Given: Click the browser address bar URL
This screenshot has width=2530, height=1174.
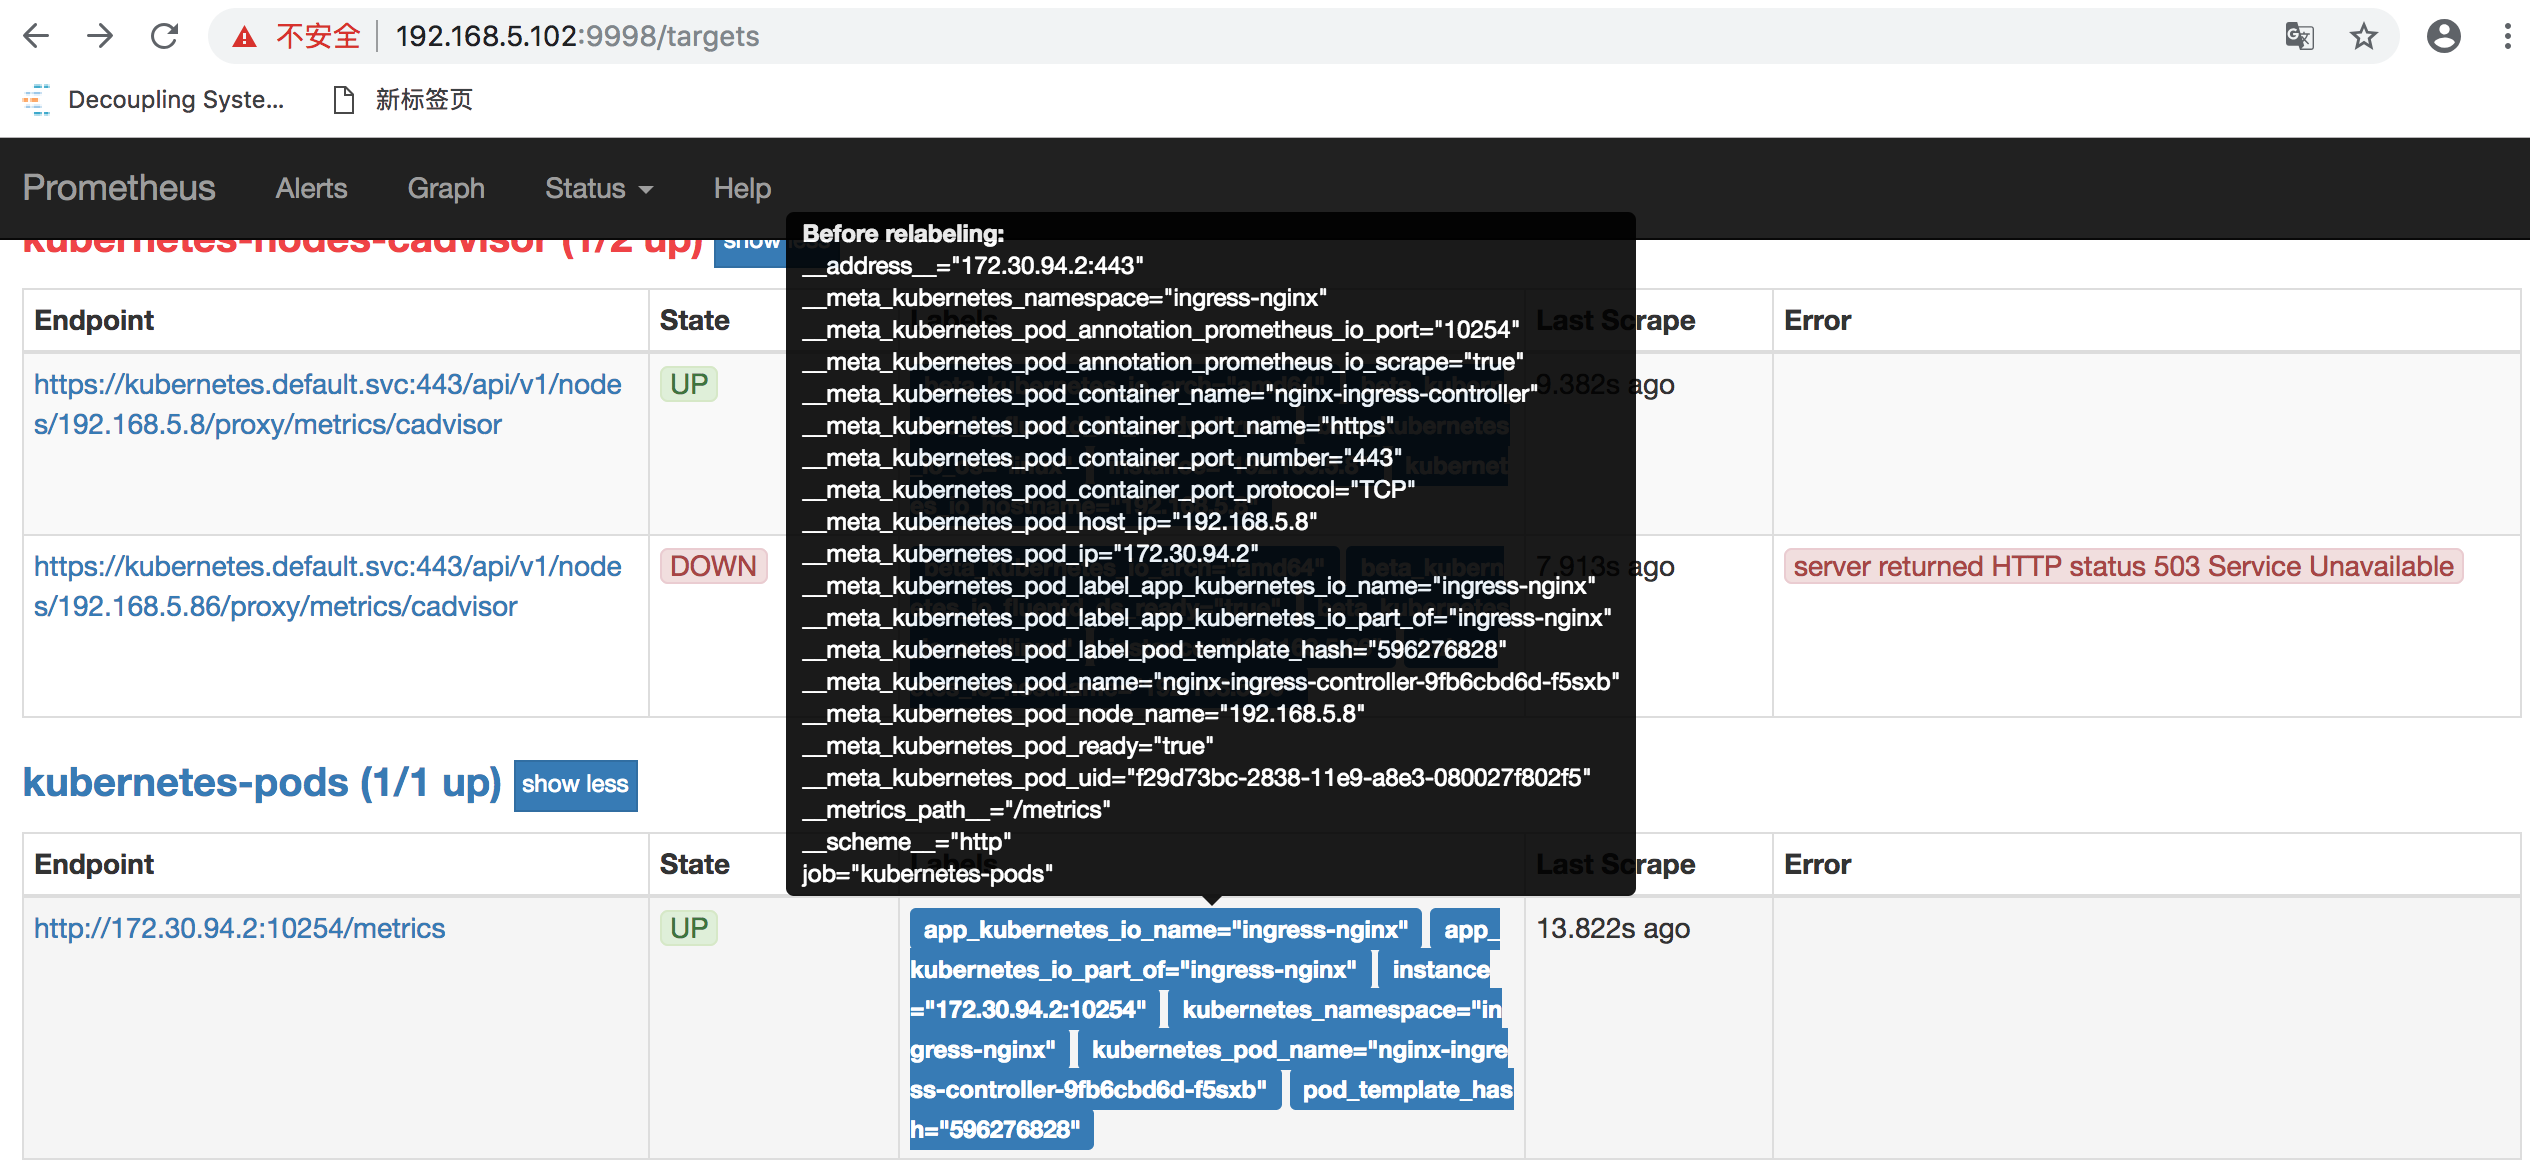Looking at the screenshot, I should [577, 36].
